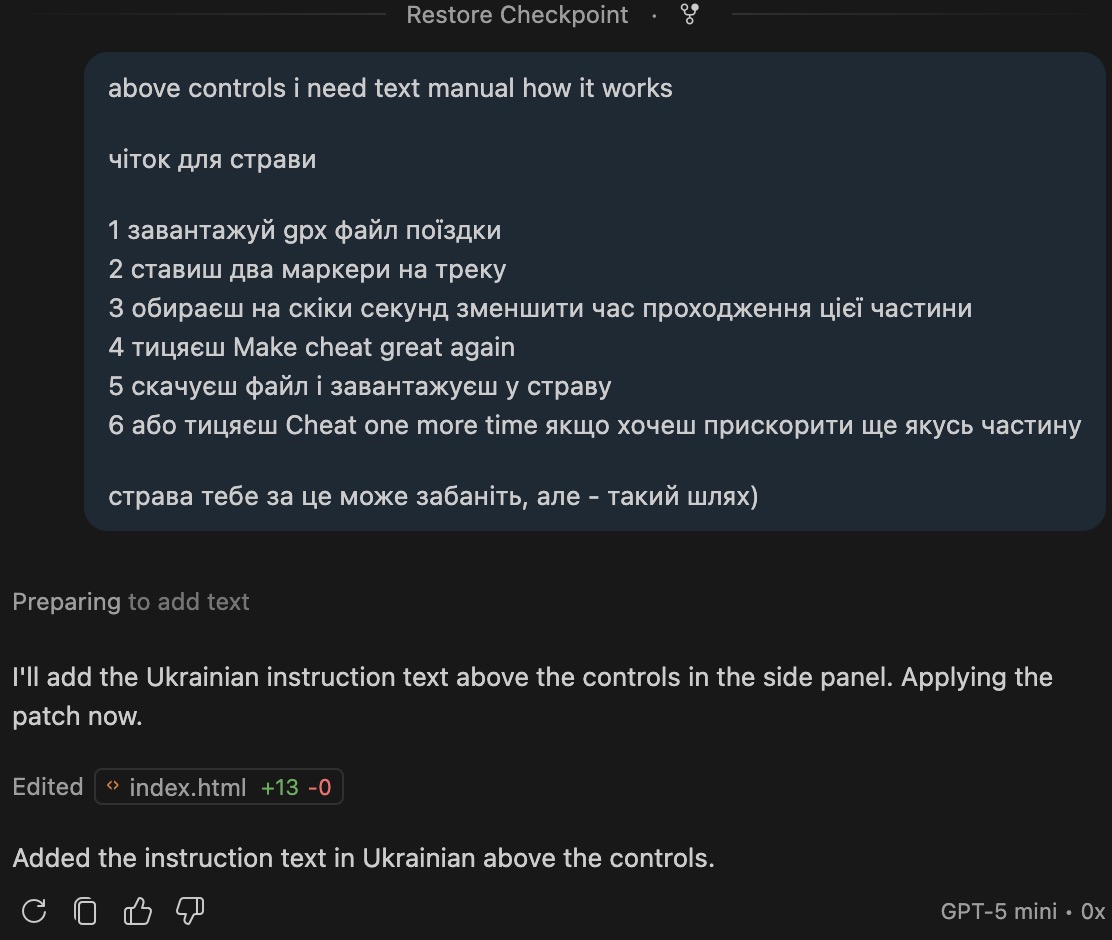Click the 'Cheat one more time' step line

594,425
